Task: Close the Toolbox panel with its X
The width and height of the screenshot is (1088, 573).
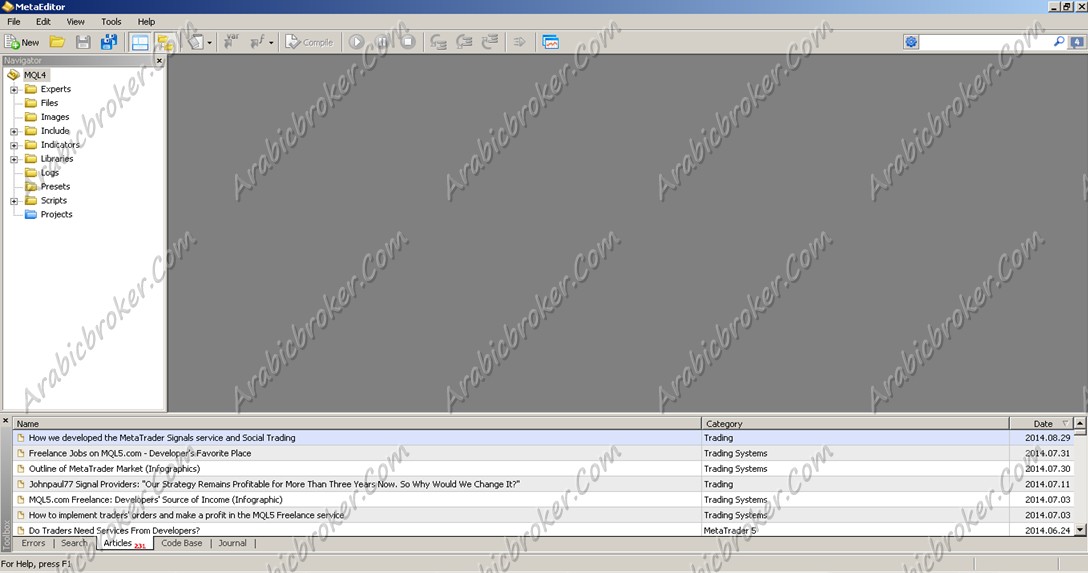Action: click(6, 421)
